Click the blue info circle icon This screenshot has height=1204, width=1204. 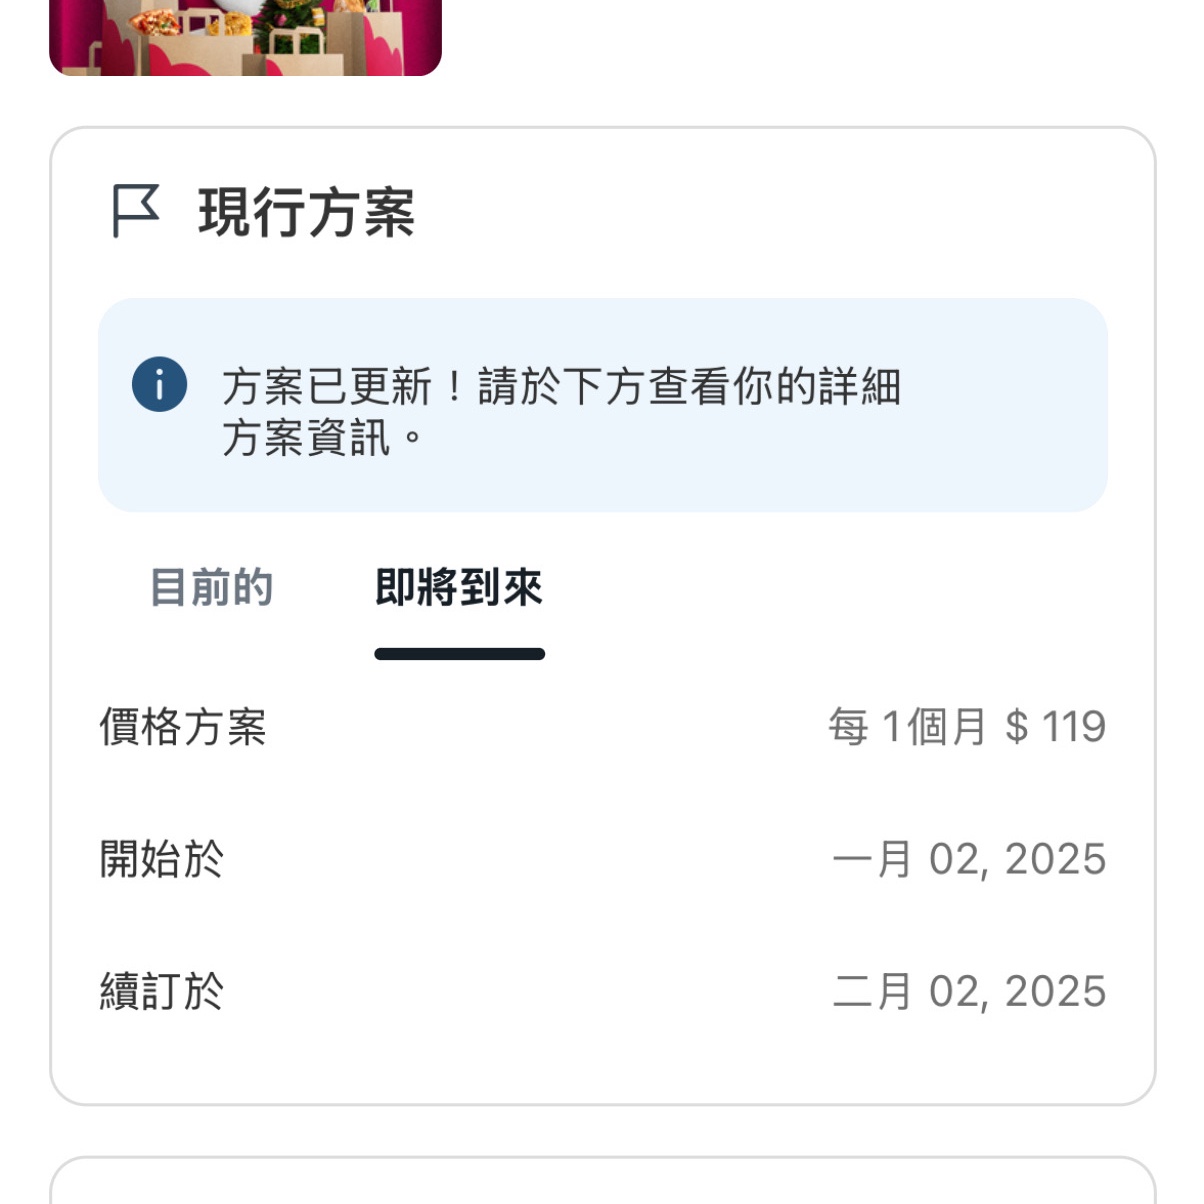point(159,385)
